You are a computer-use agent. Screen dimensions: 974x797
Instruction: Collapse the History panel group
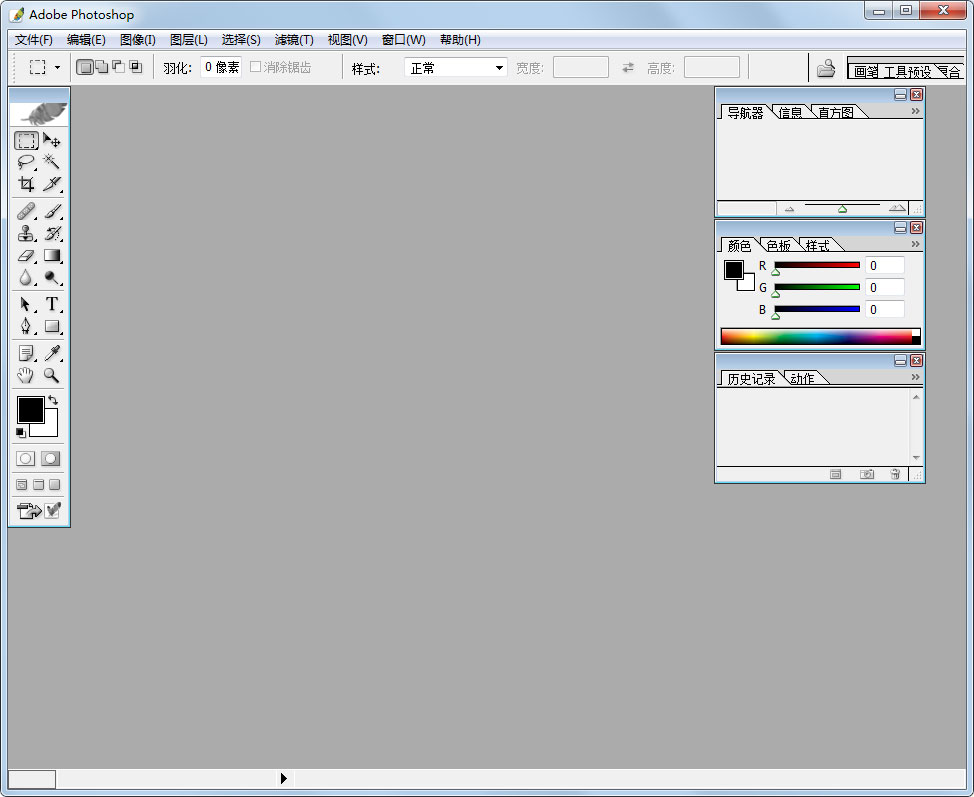pyautogui.click(x=900, y=360)
